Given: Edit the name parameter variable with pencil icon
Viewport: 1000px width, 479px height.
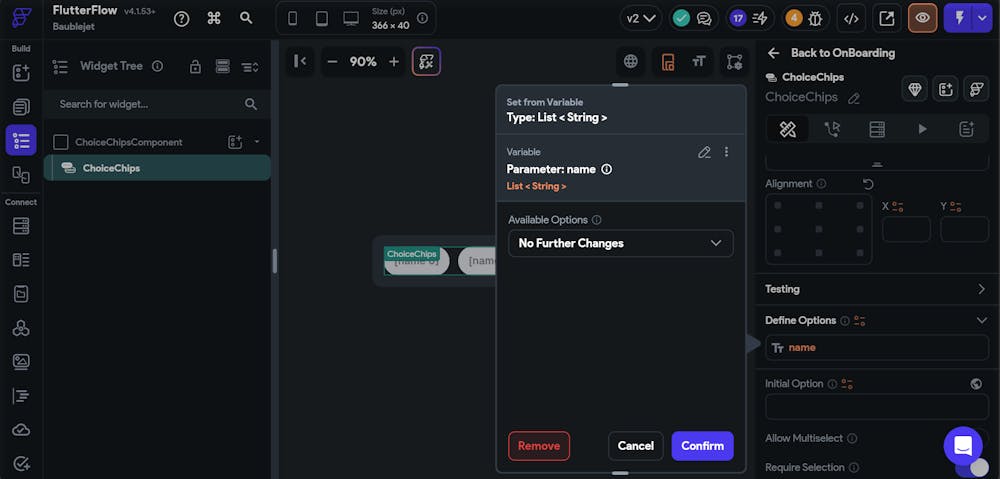Looking at the screenshot, I should tap(704, 152).
